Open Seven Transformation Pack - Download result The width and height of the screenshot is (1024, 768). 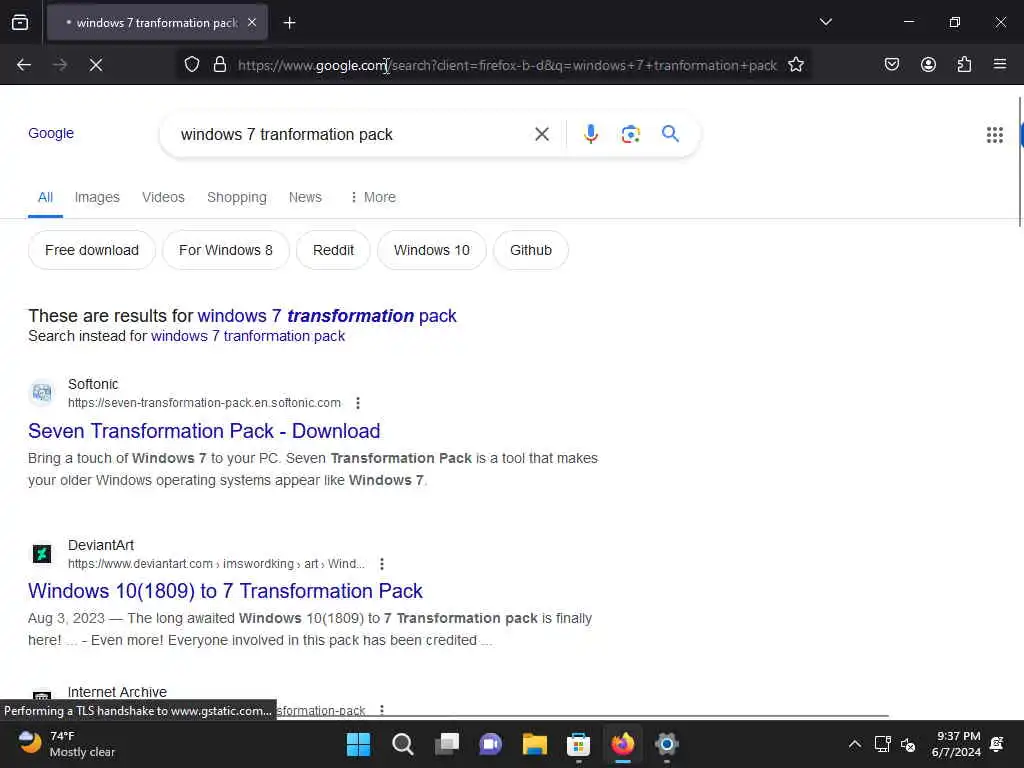[204, 431]
